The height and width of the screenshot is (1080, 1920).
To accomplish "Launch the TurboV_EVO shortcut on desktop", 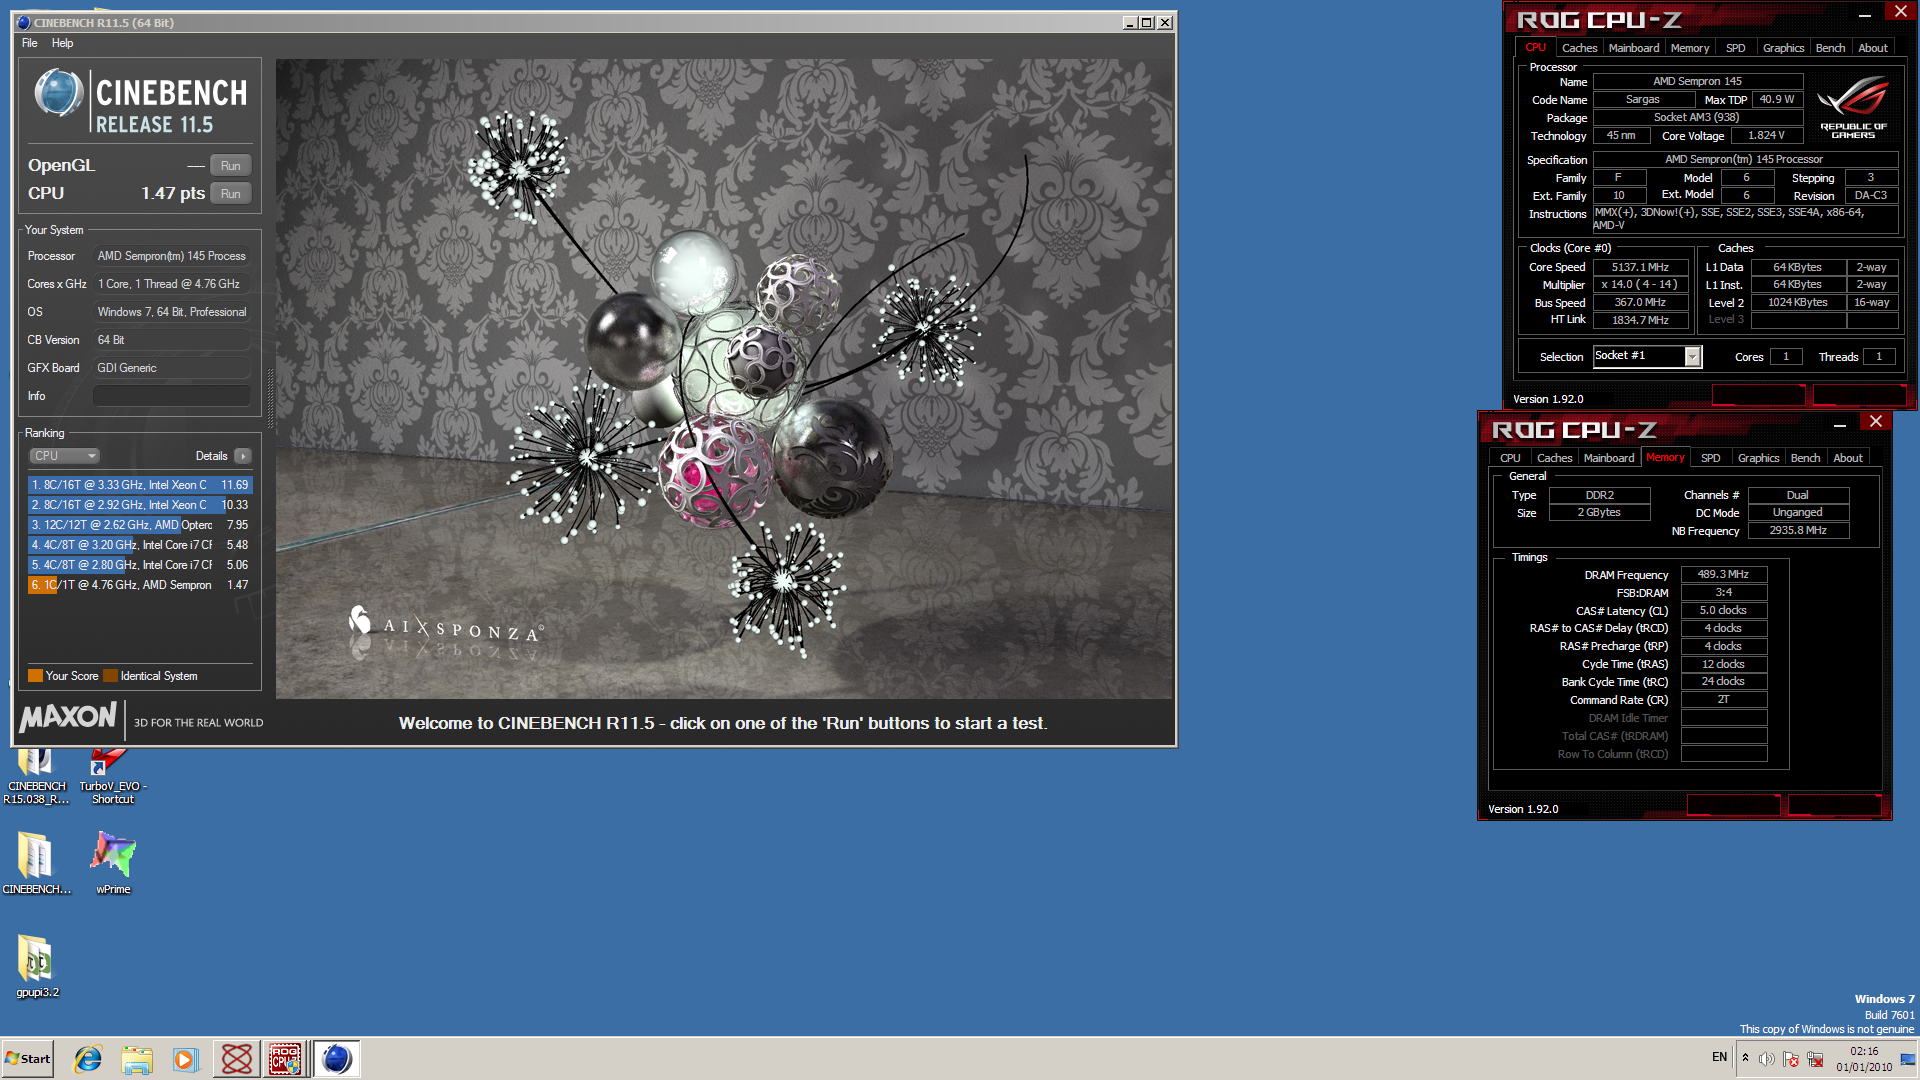I will (x=112, y=776).
